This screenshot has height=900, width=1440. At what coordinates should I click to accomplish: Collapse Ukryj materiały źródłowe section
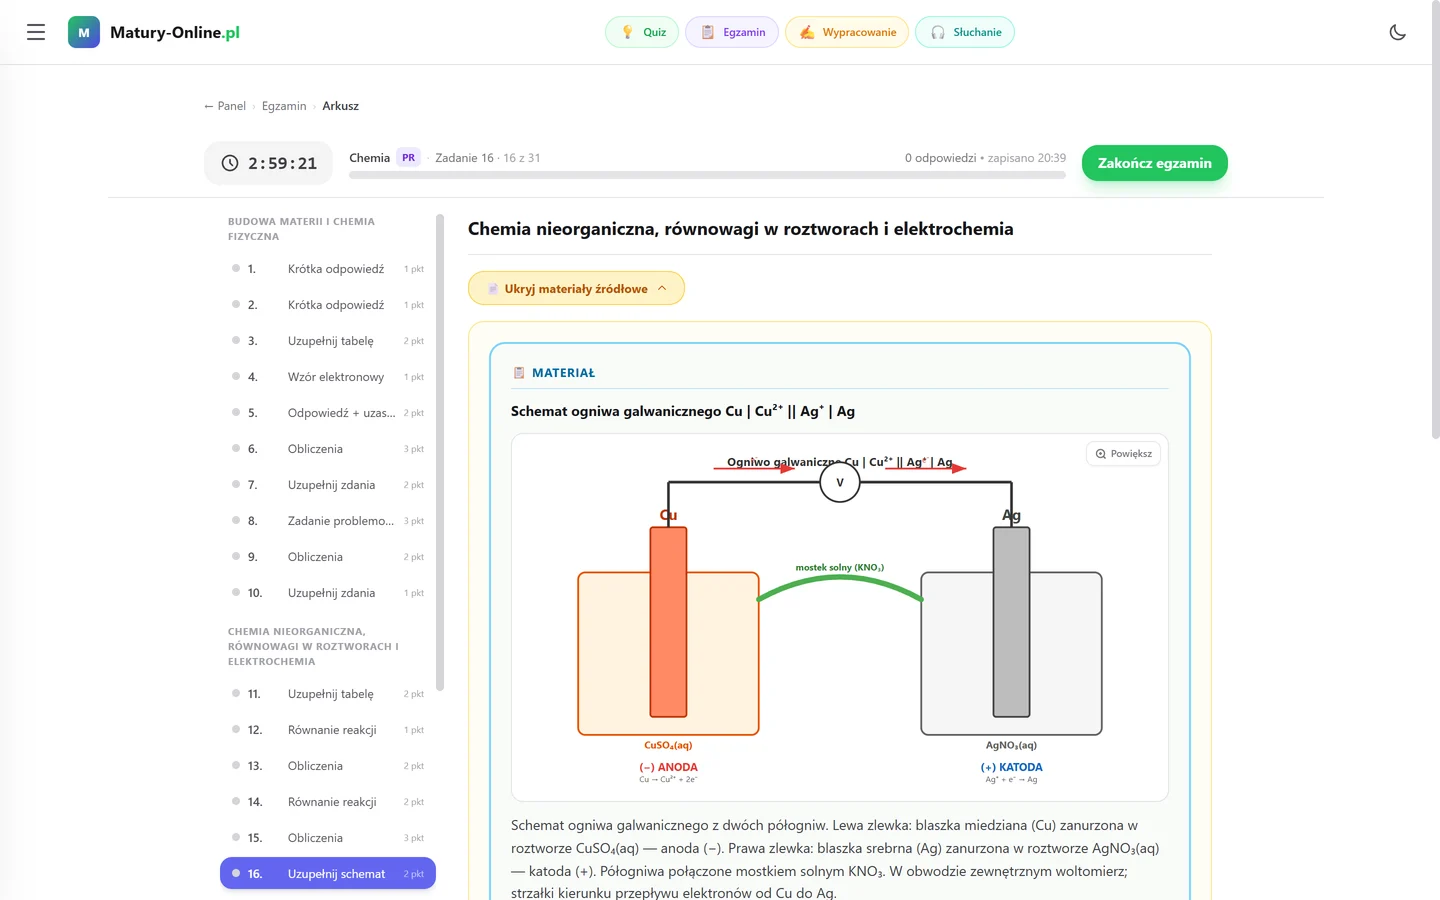[576, 288]
